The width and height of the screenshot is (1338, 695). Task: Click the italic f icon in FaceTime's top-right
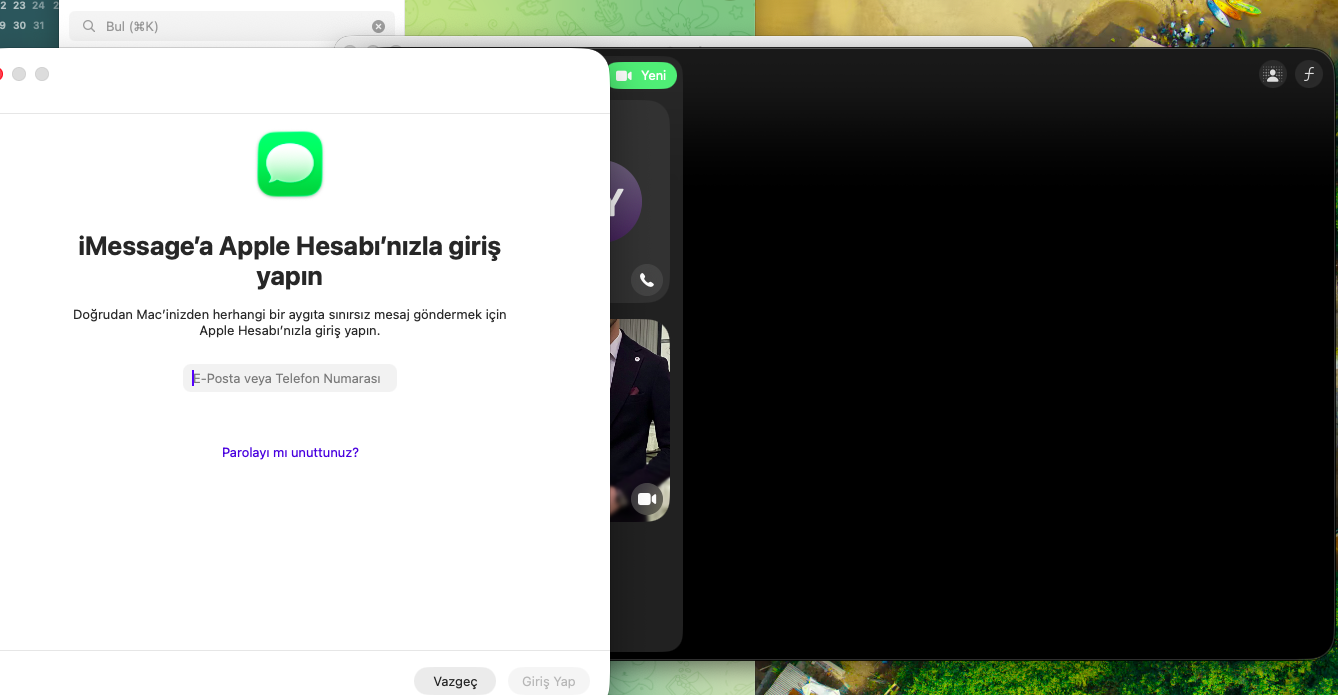[1308, 74]
